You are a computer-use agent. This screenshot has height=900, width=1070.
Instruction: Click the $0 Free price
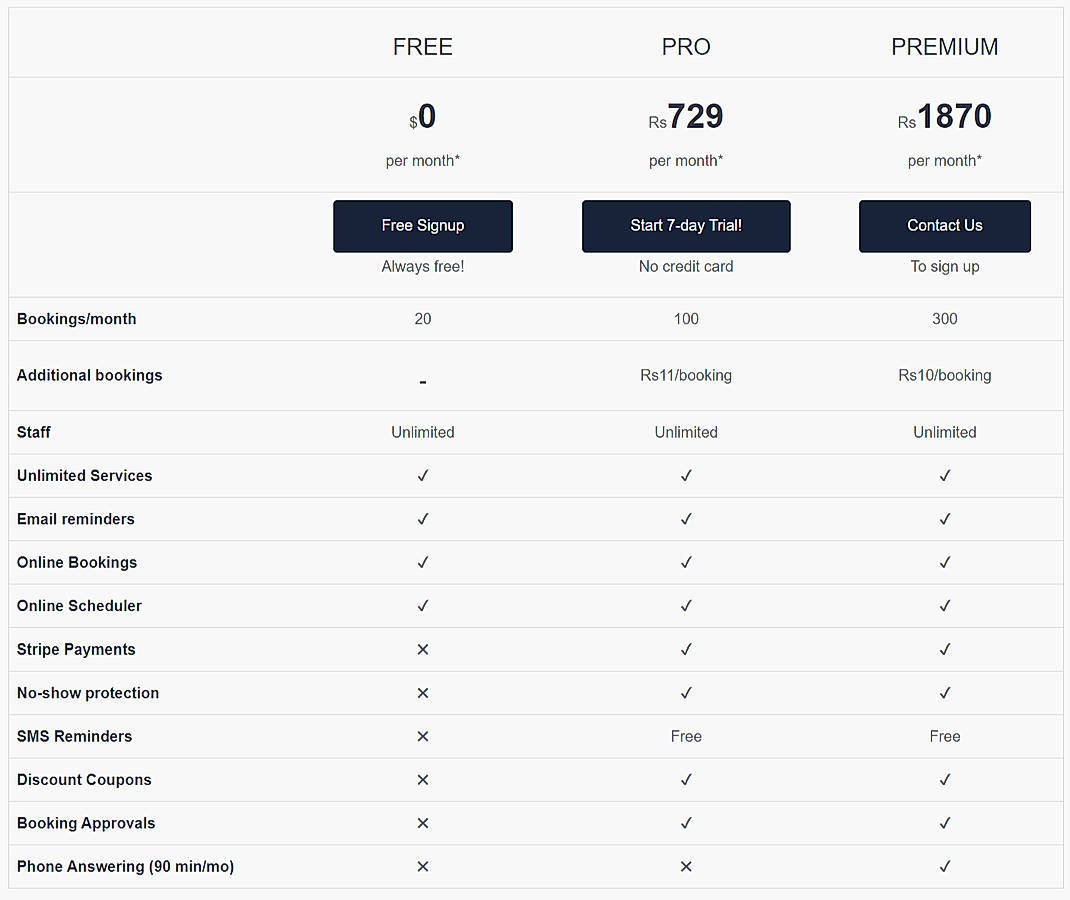tap(422, 116)
